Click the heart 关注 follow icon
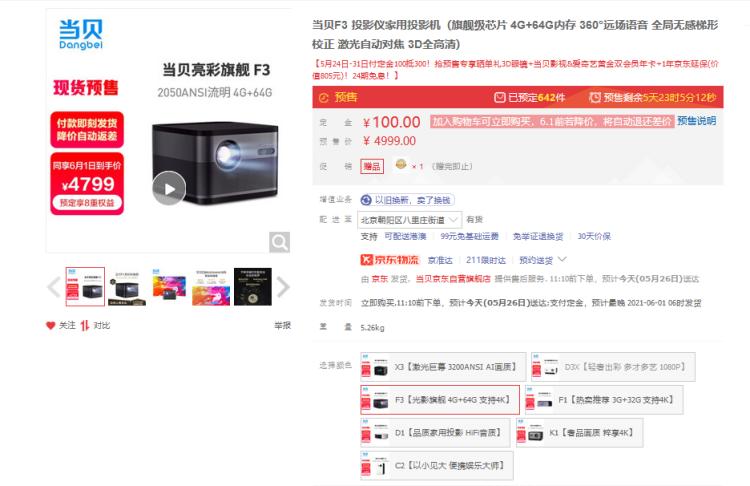 click(x=51, y=325)
